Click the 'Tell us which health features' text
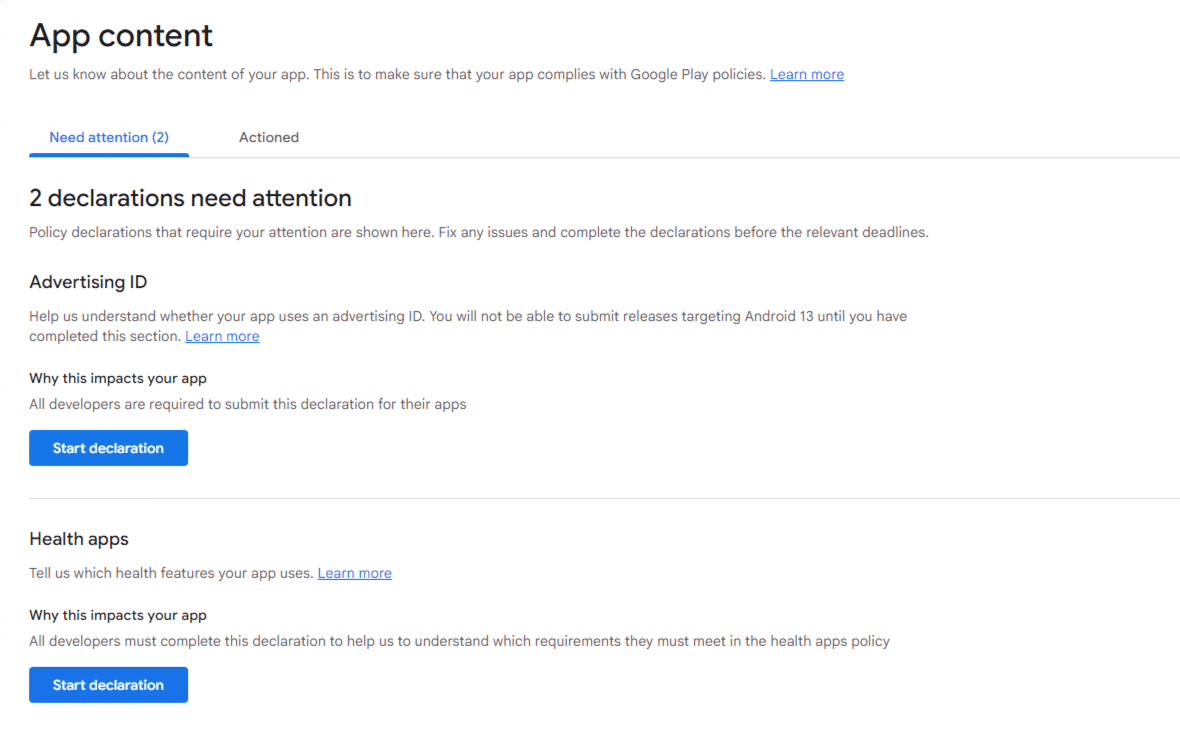 click(171, 573)
